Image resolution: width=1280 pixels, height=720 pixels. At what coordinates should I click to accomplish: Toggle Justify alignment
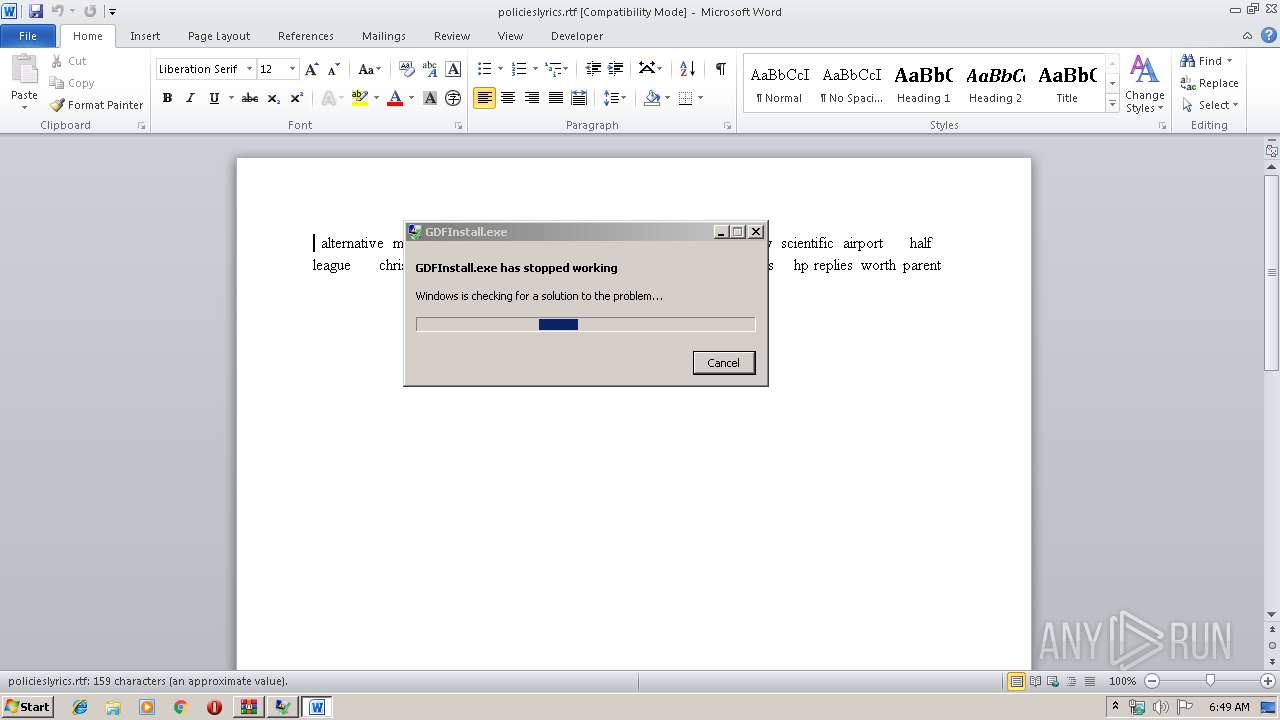555,98
